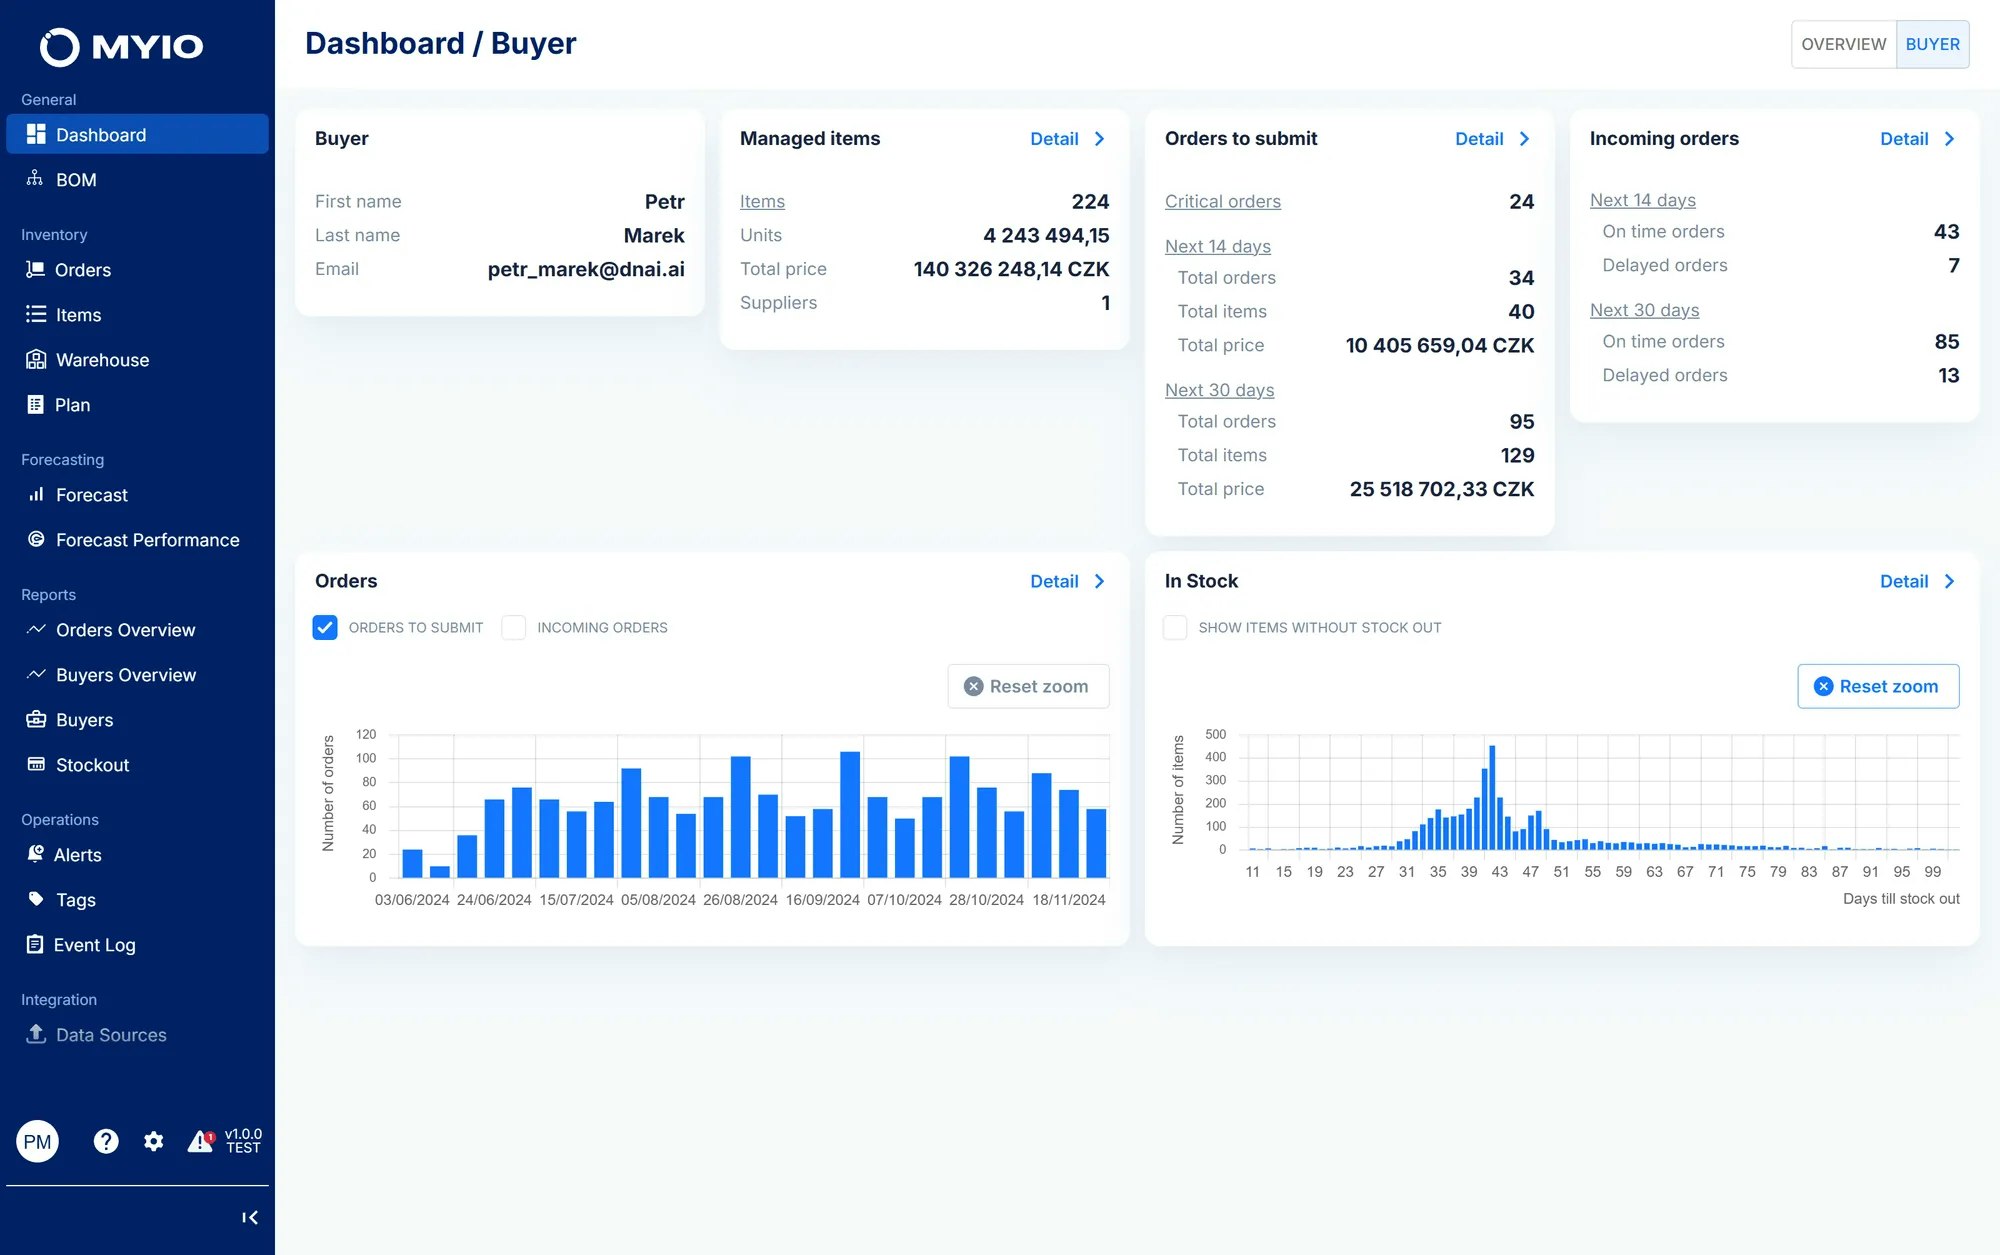Open Data Sources in Integration section
The image size is (2000, 1255).
click(110, 1035)
